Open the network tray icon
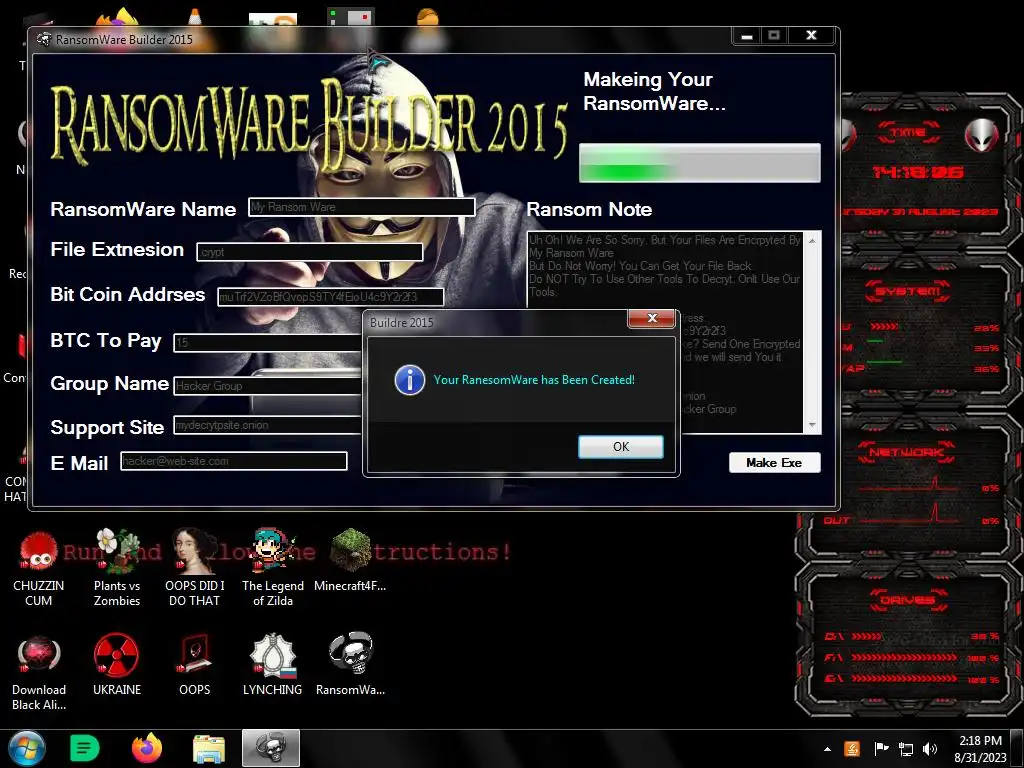The width and height of the screenshot is (1024, 768). point(906,749)
